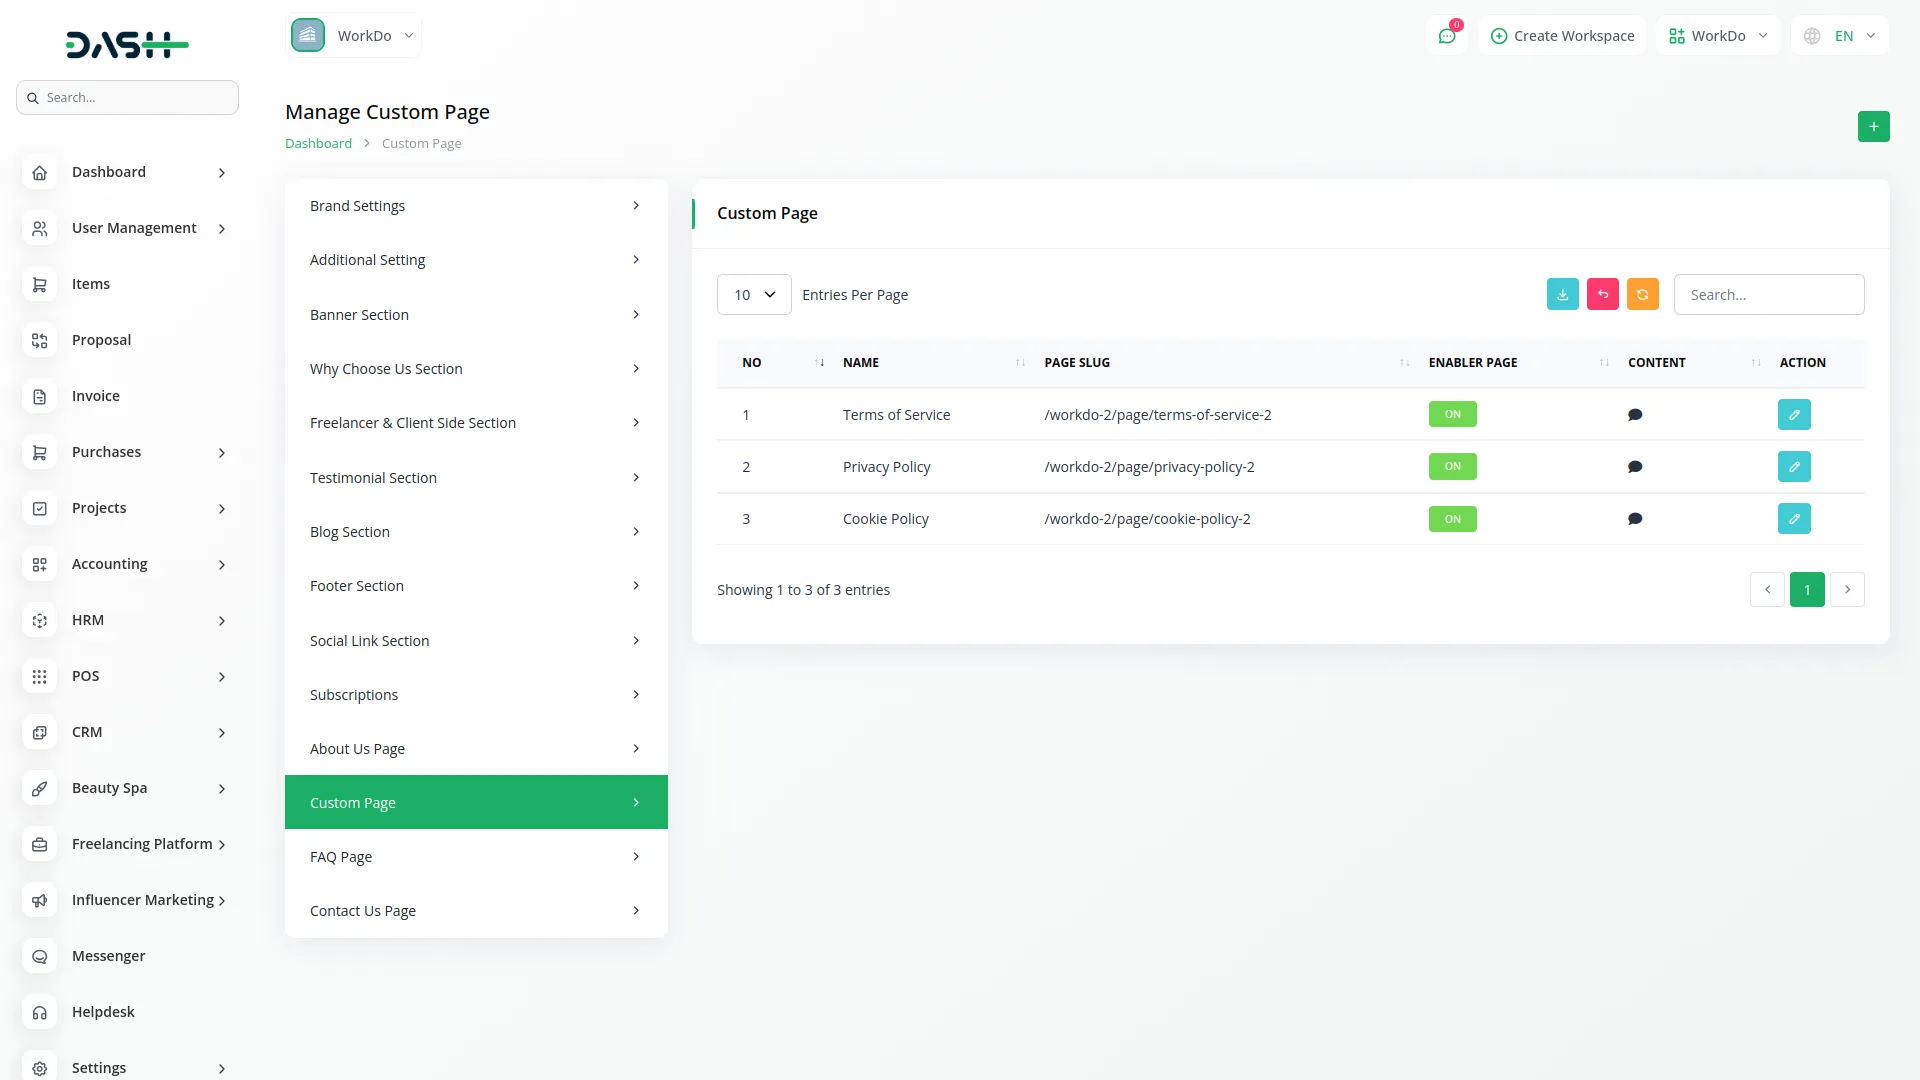1920x1080 pixels.
Task: Go back via Dashboard breadcrumb link
Action: tap(317, 142)
